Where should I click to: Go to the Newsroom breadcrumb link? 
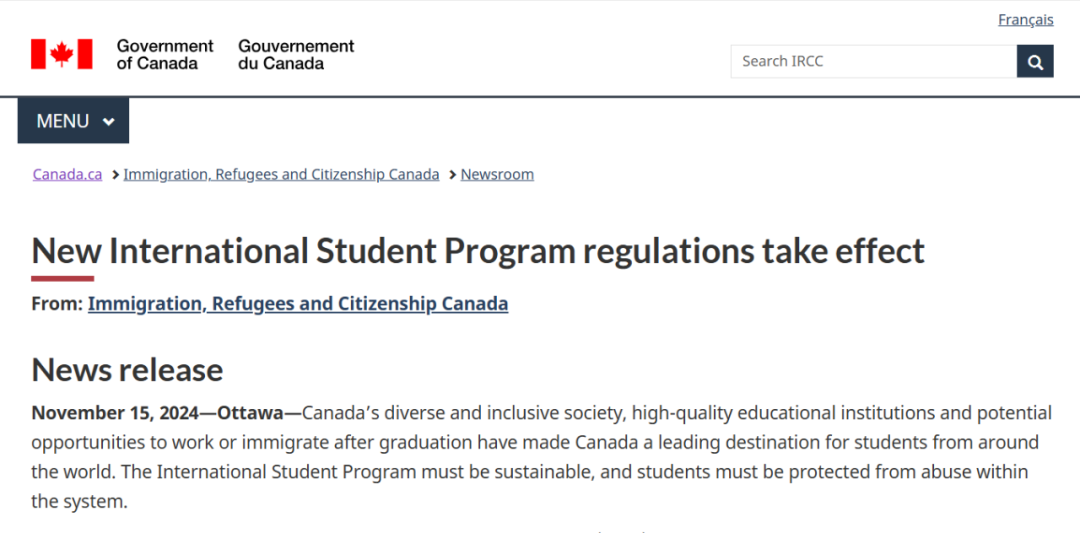click(497, 174)
